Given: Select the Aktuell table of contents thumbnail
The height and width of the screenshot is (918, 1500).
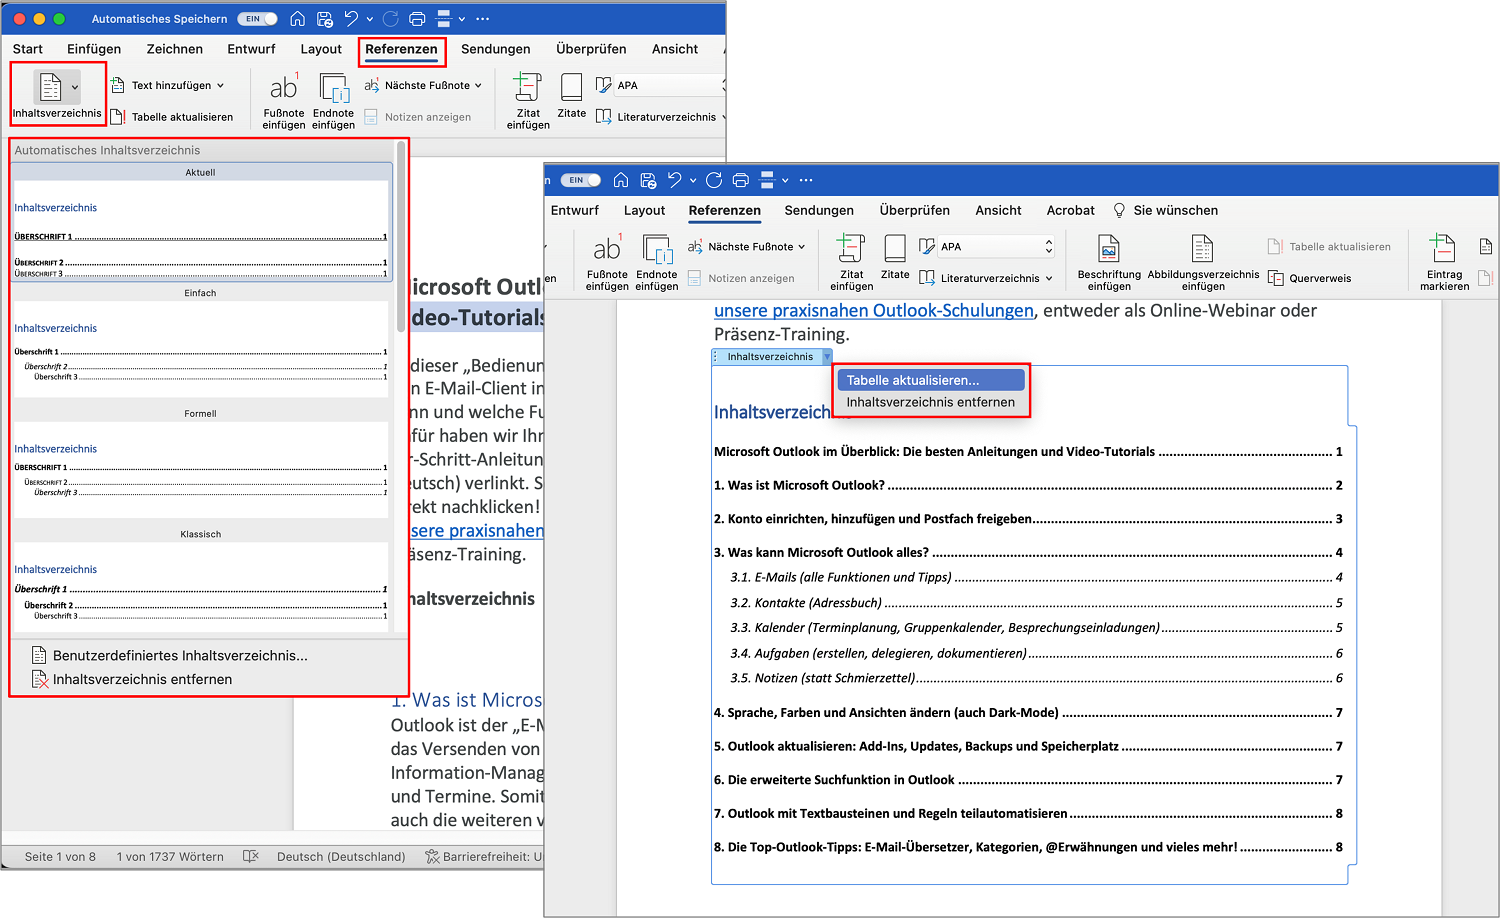Looking at the screenshot, I should 200,223.
